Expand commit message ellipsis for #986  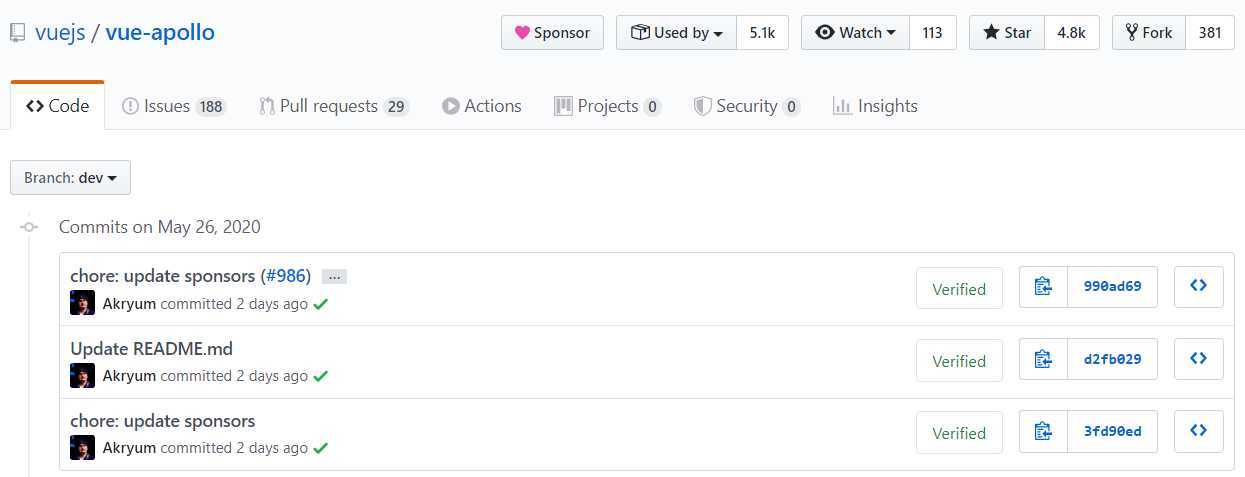[334, 277]
